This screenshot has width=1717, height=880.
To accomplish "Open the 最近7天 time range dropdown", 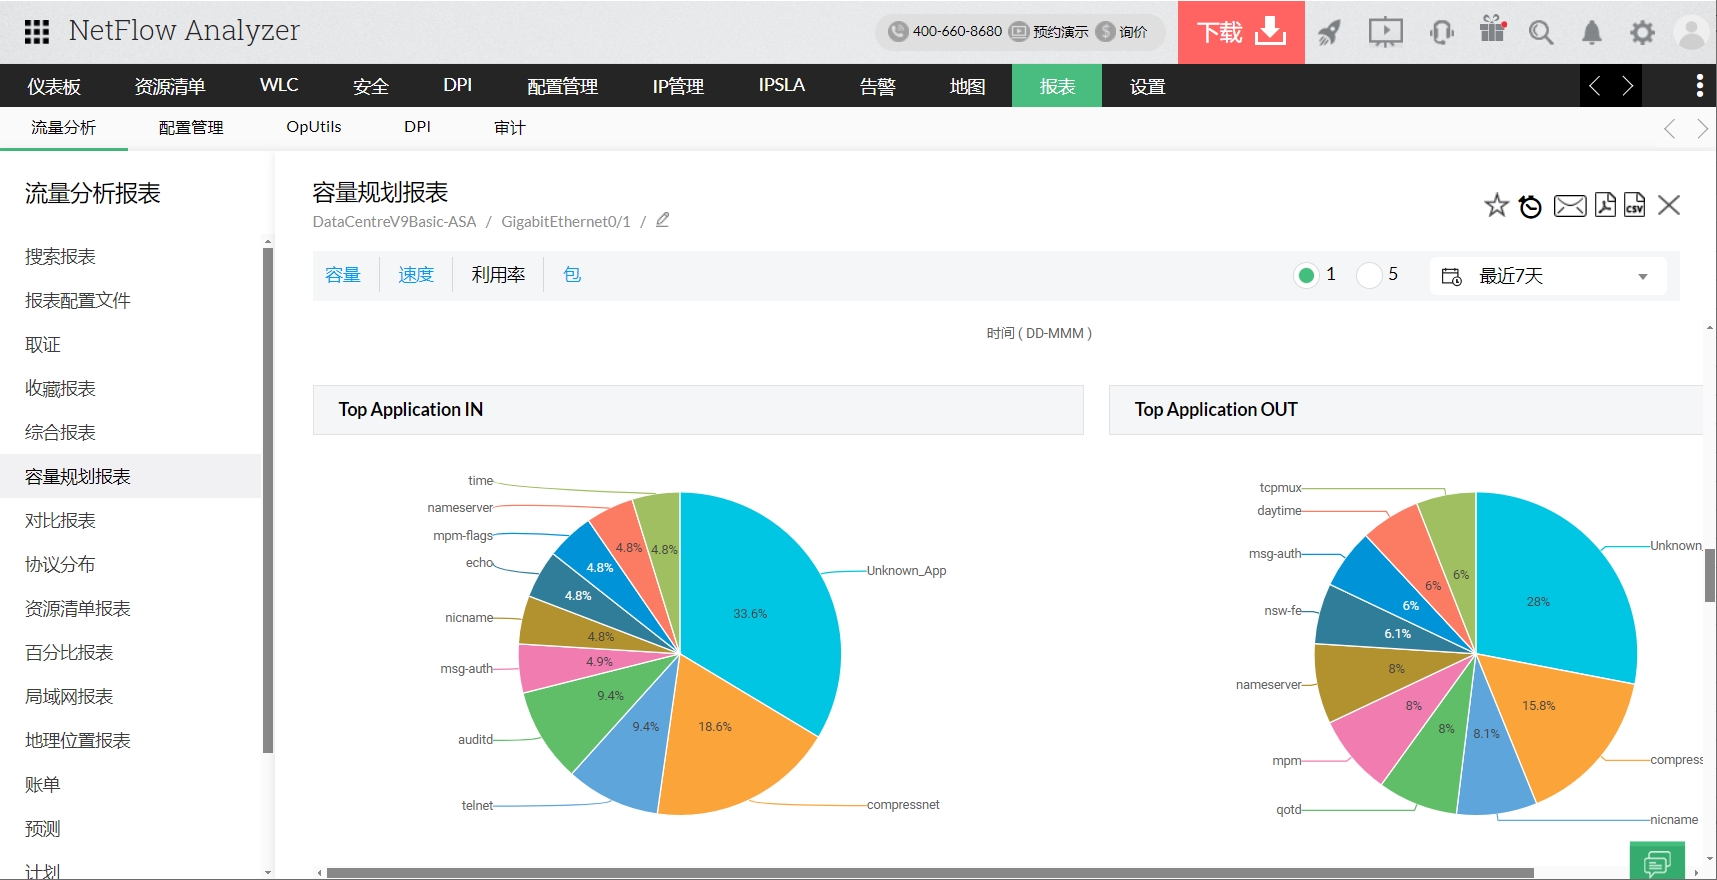I will [1548, 276].
